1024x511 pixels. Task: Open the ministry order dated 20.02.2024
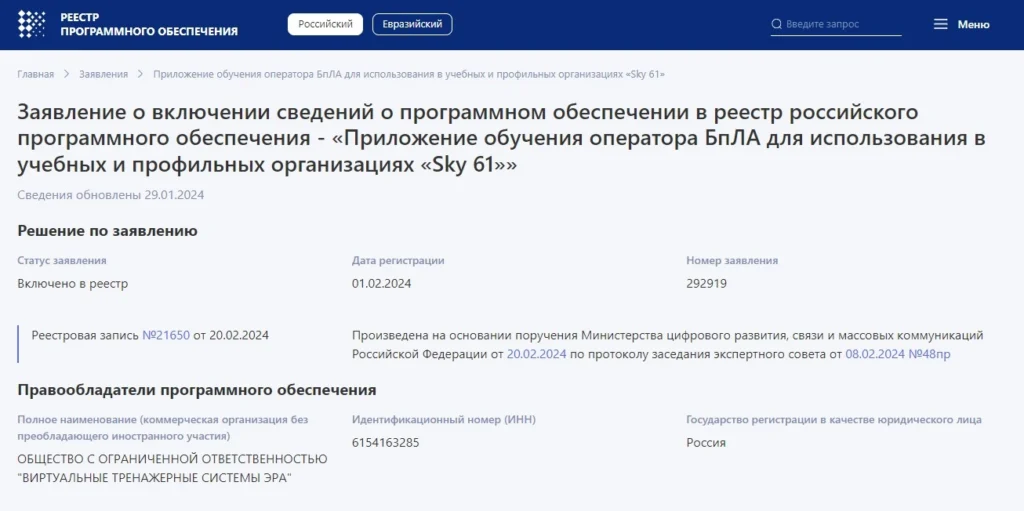pos(537,354)
